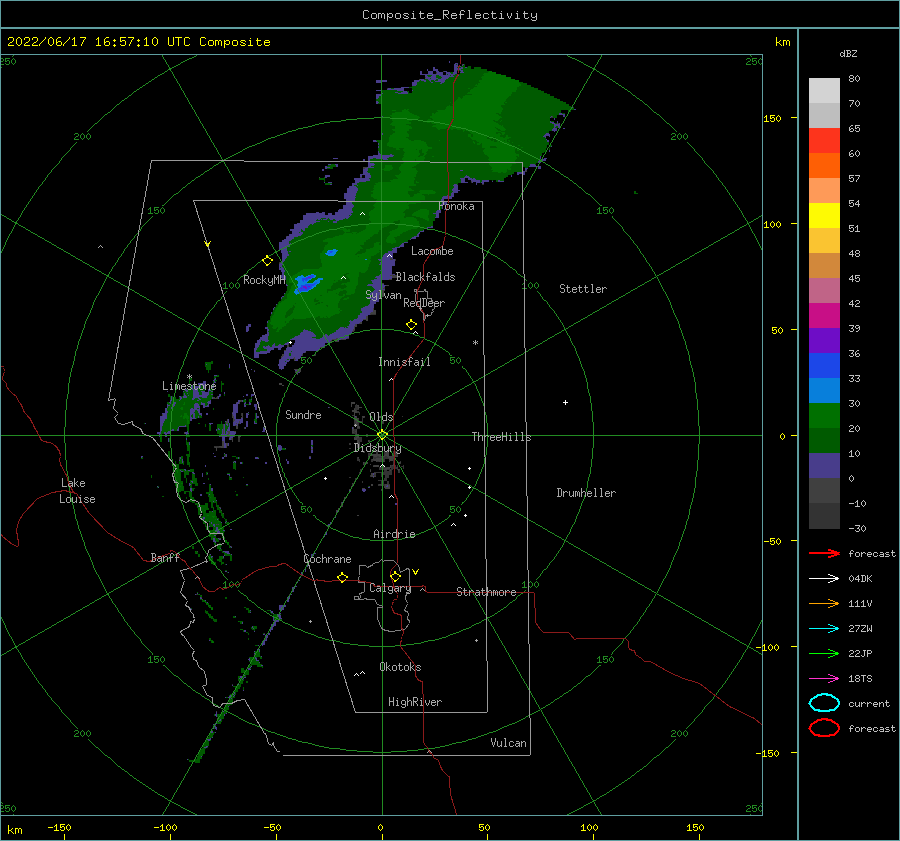Image resolution: width=900 pixels, height=841 pixels.
Task: Pick the light gray 70-80 dBZ swatch
Action: click(x=824, y=91)
